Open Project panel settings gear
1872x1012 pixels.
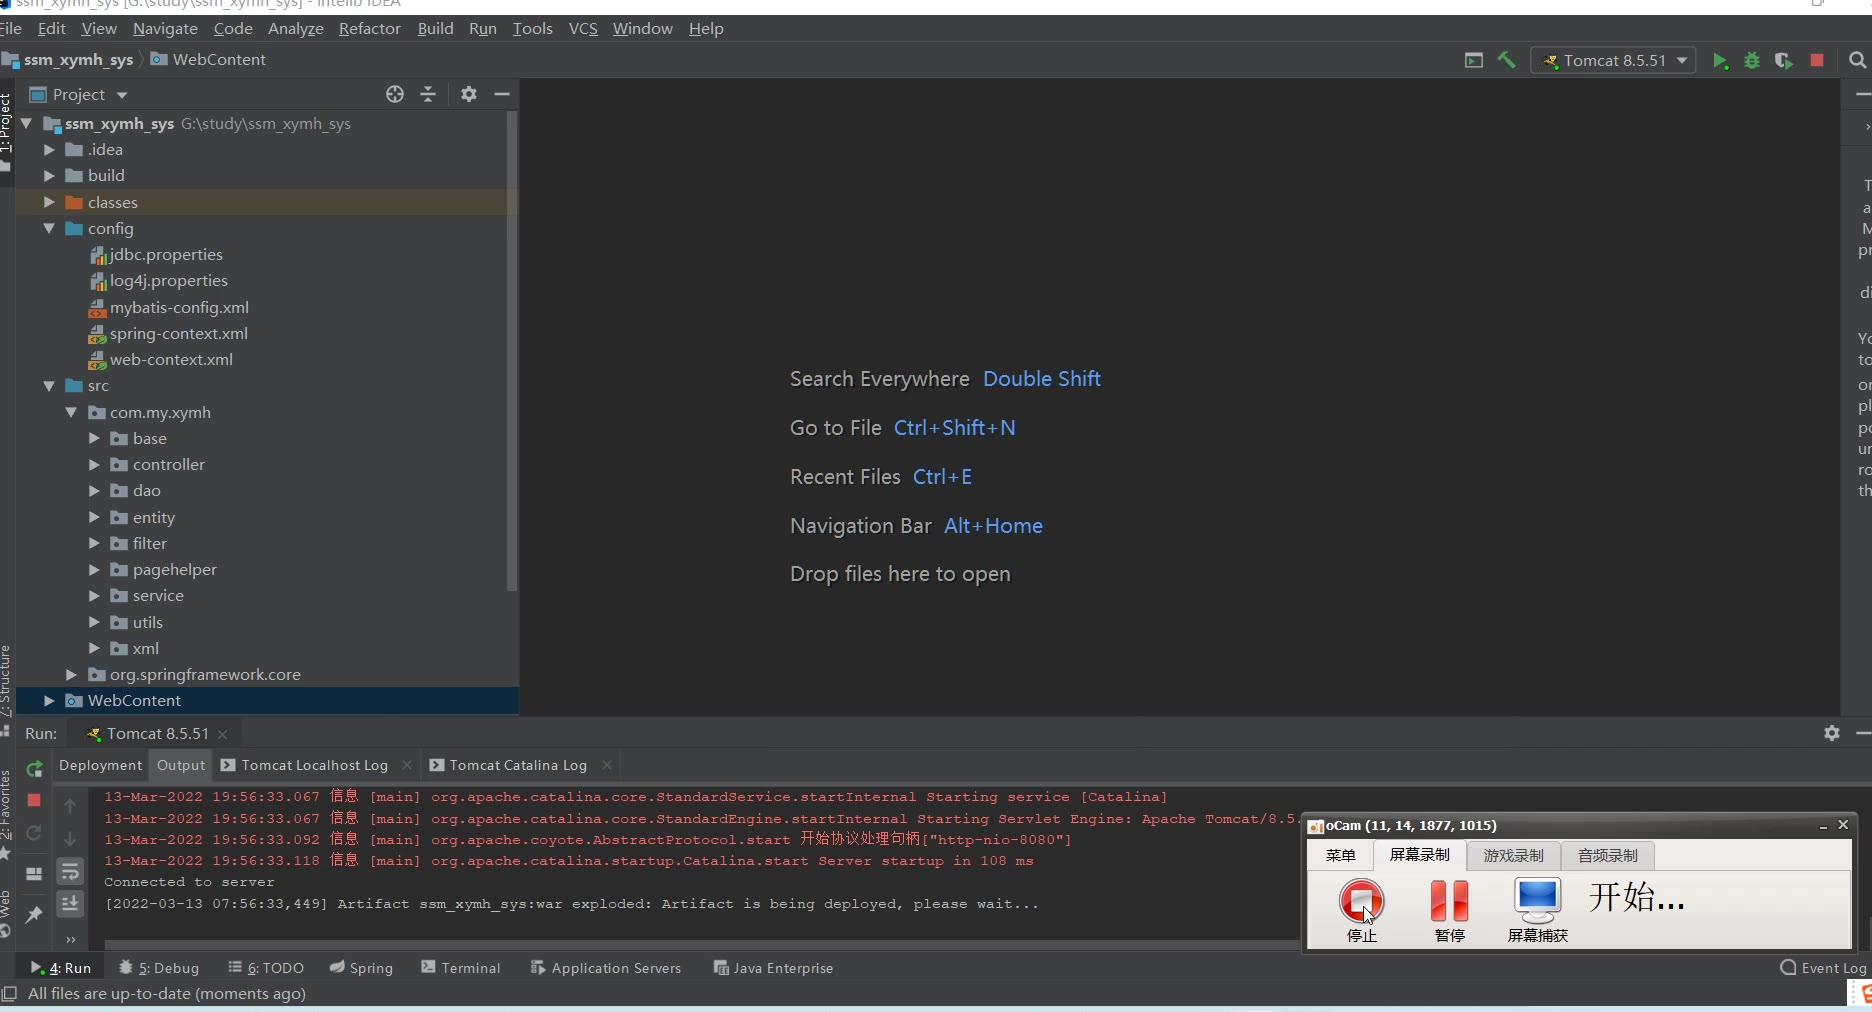[x=469, y=94]
